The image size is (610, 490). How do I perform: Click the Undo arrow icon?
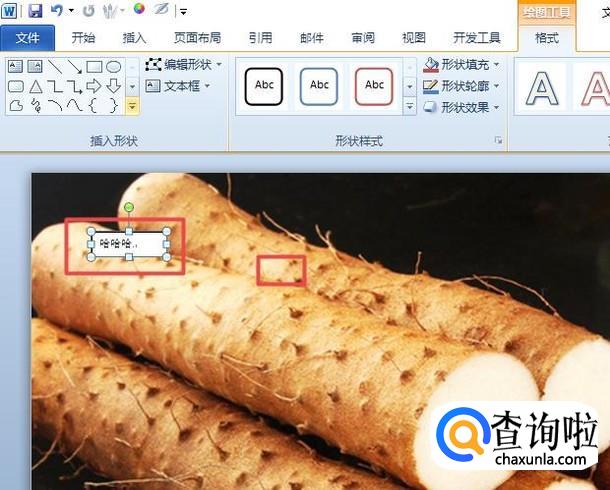56,10
